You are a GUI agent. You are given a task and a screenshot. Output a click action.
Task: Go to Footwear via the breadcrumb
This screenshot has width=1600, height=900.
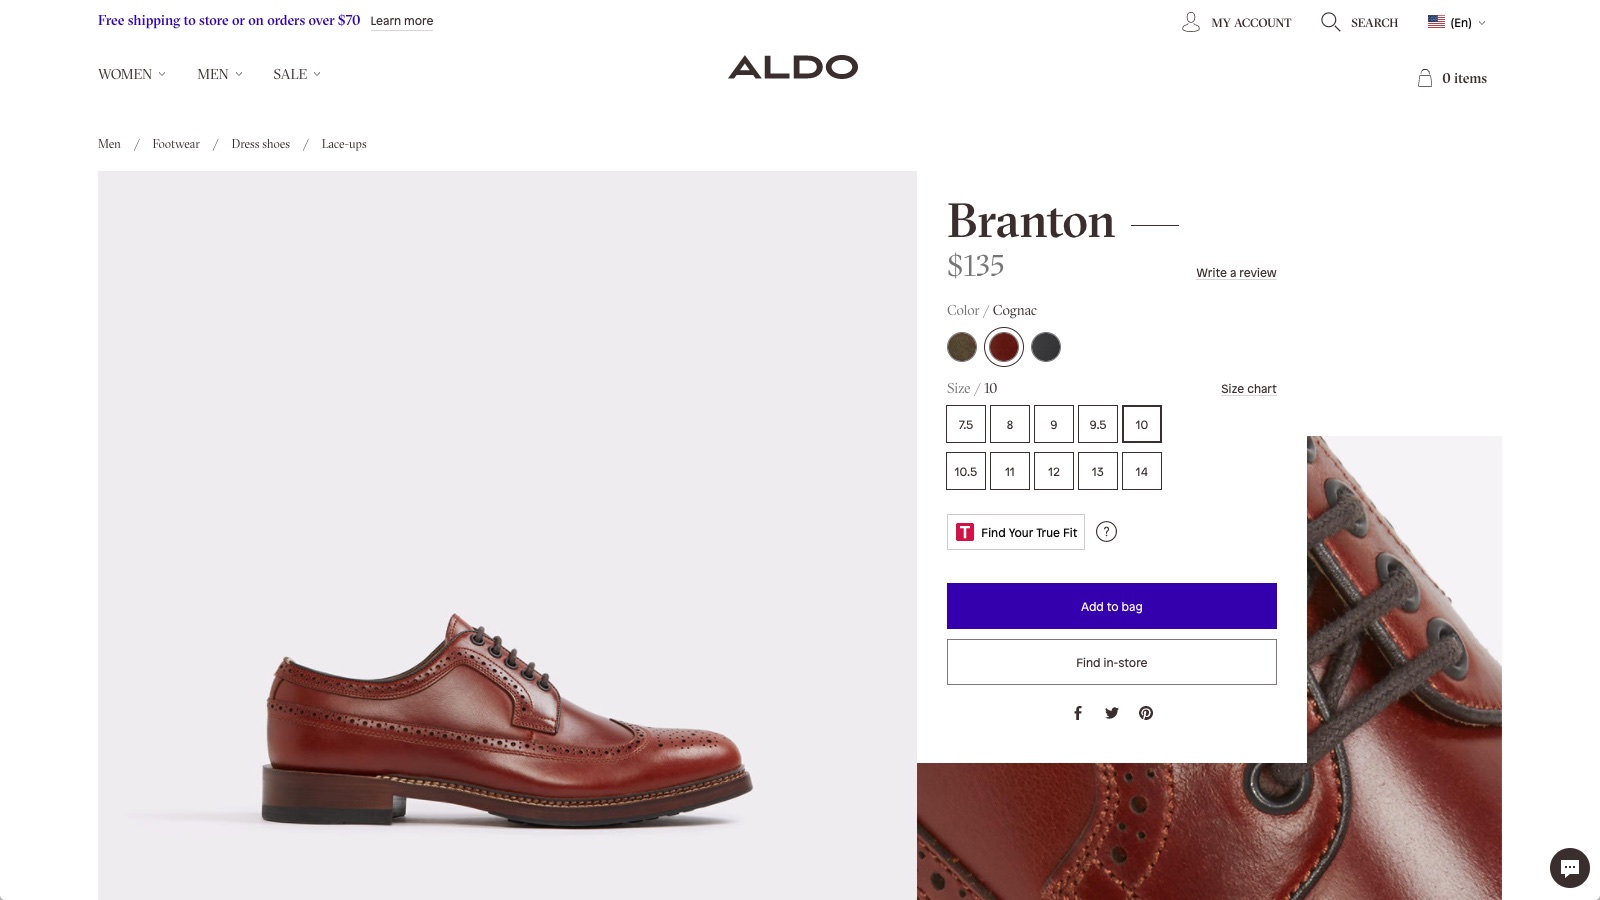pos(175,144)
